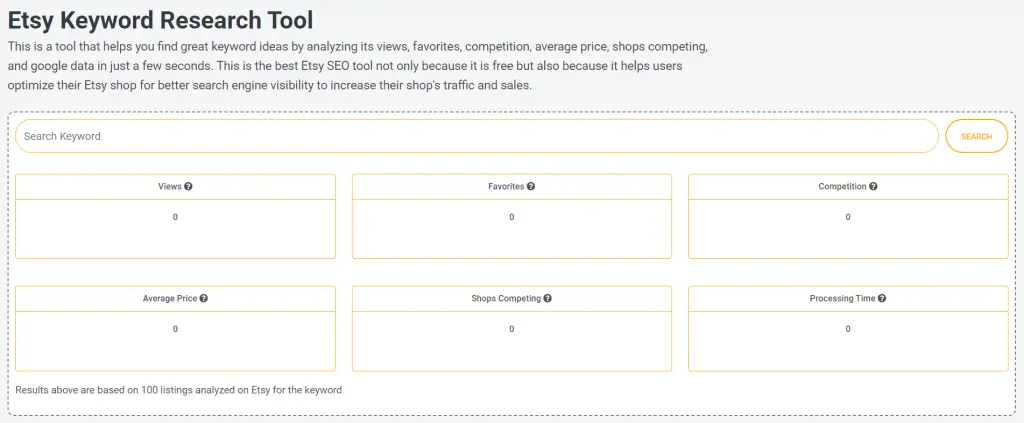Image resolution: width=1024 pixels, height=423 pixels.
Task: Click the Processing Time value 0
Action: point(848,329)
